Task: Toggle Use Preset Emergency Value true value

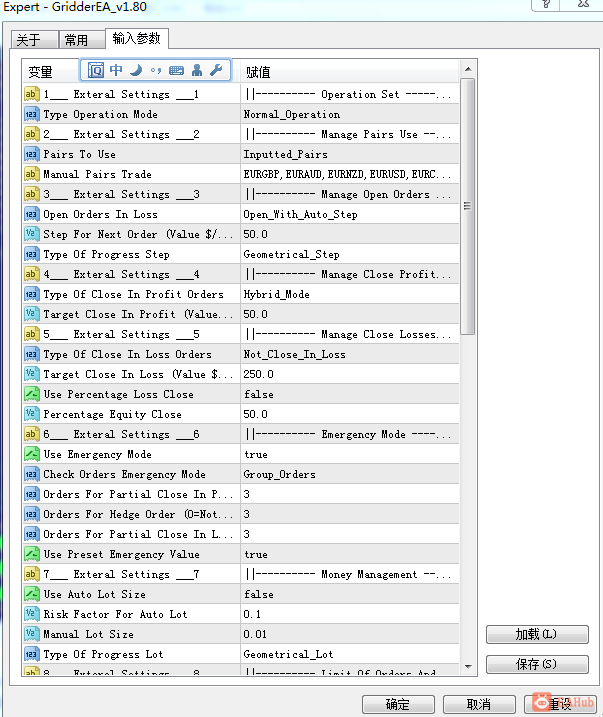Action: (256, 555)
